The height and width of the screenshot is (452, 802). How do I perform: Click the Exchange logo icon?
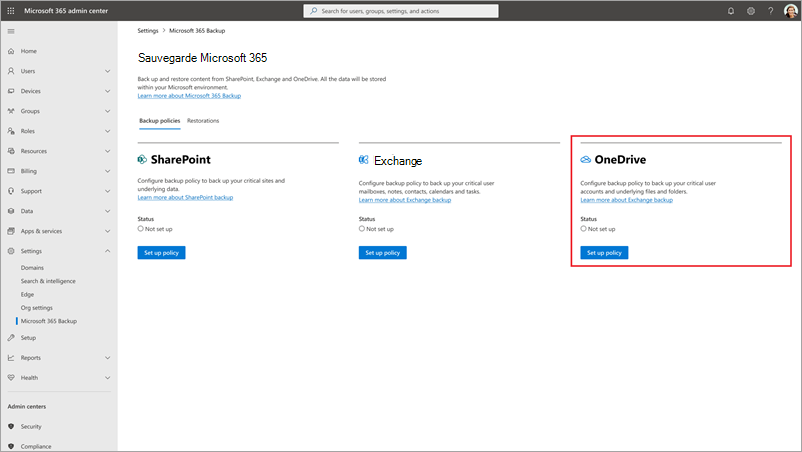click(x=364, y=160)
